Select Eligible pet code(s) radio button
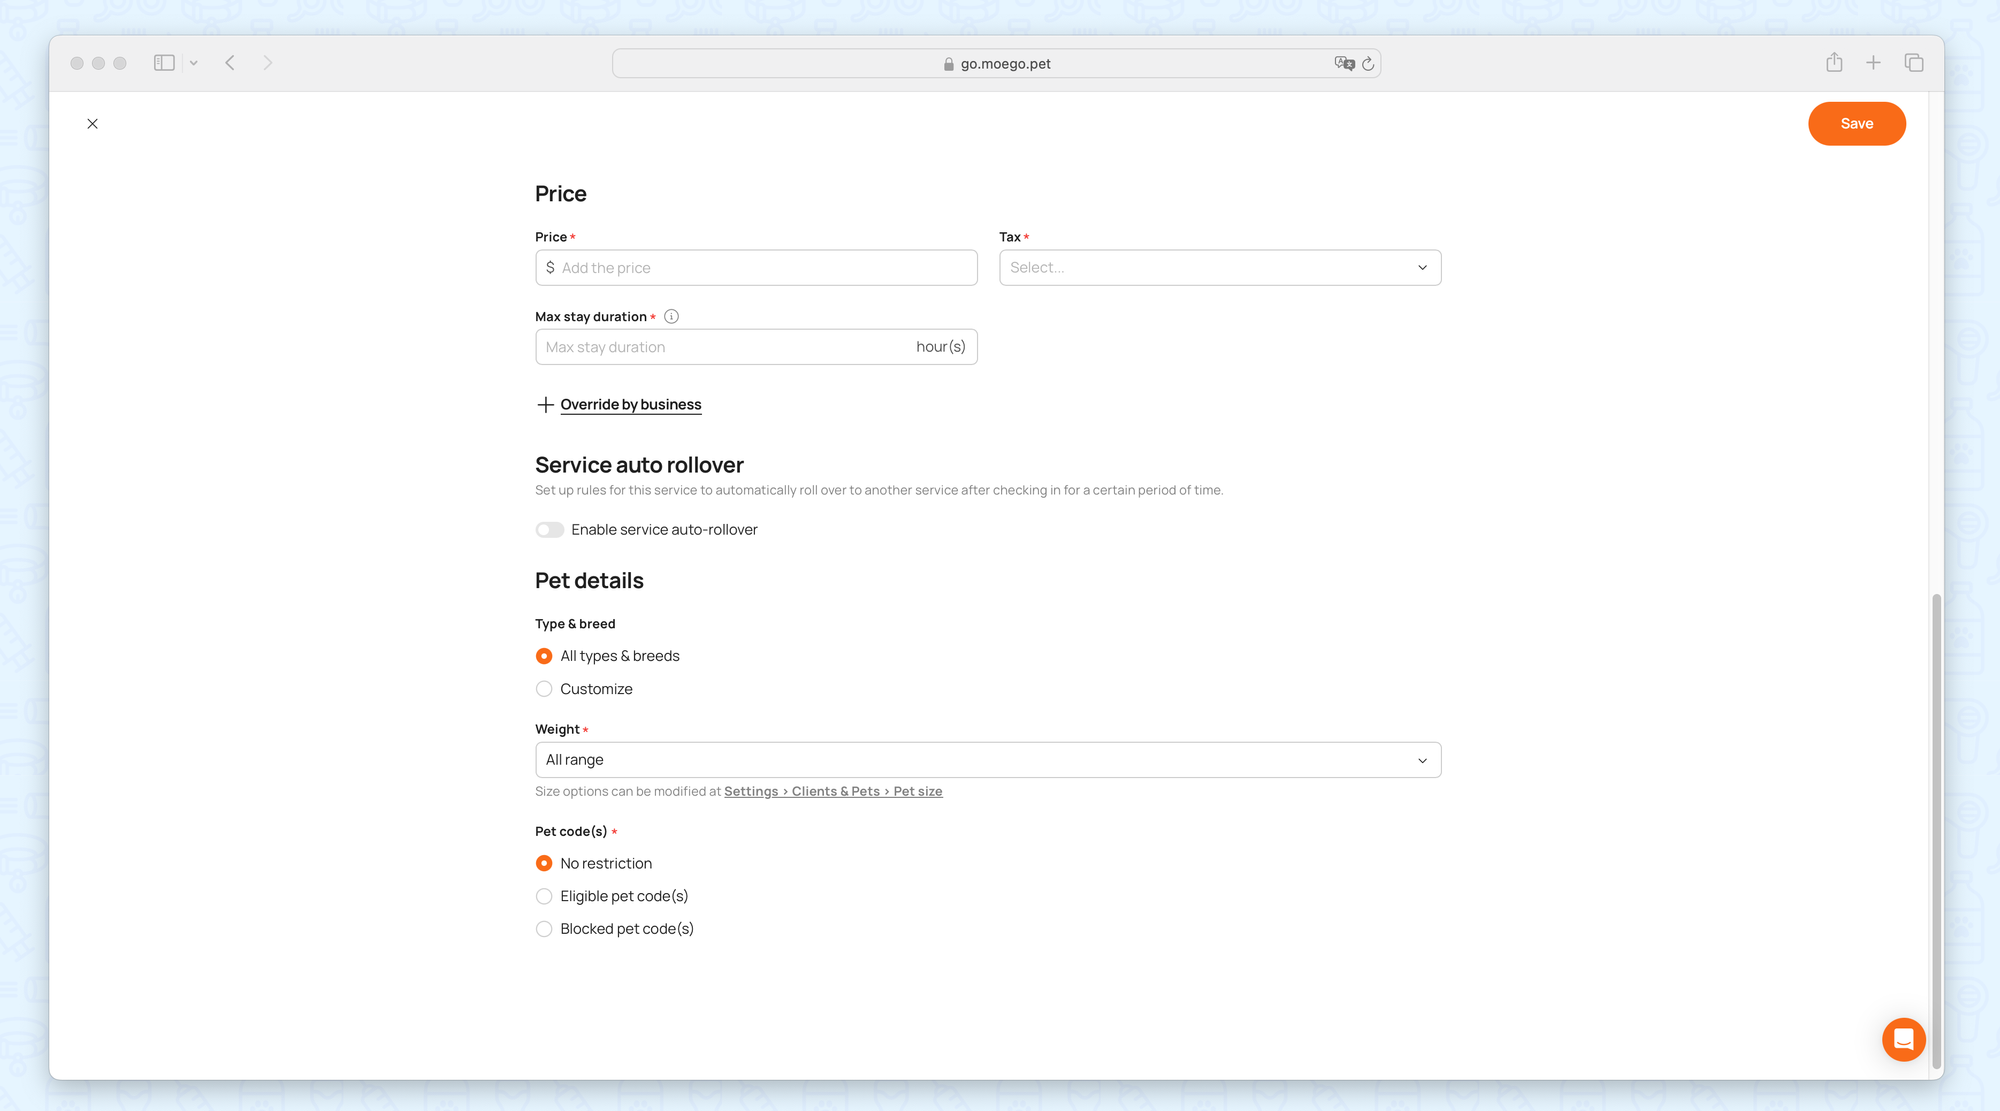This screenshot has height=1111, width=2000. pos(544,896)
